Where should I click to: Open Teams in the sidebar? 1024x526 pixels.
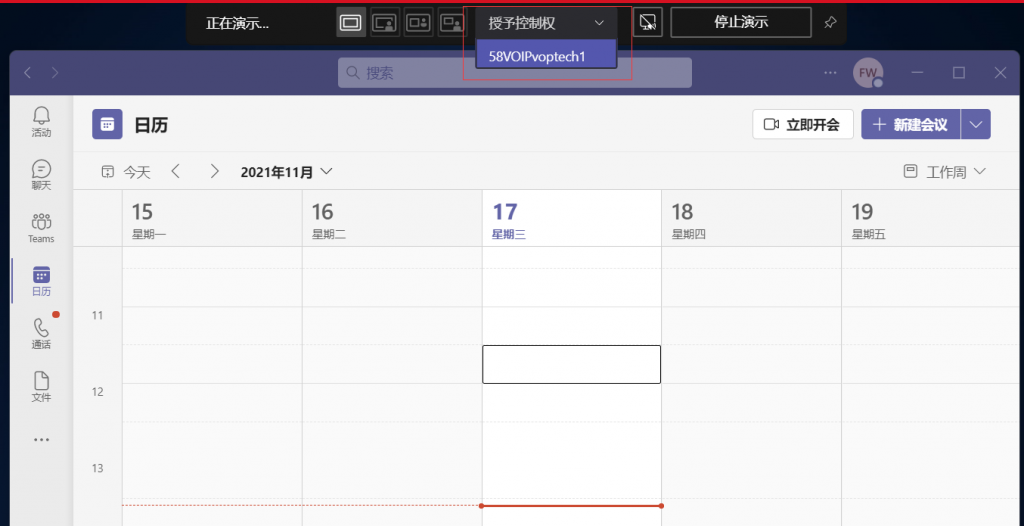coord(41,228)
